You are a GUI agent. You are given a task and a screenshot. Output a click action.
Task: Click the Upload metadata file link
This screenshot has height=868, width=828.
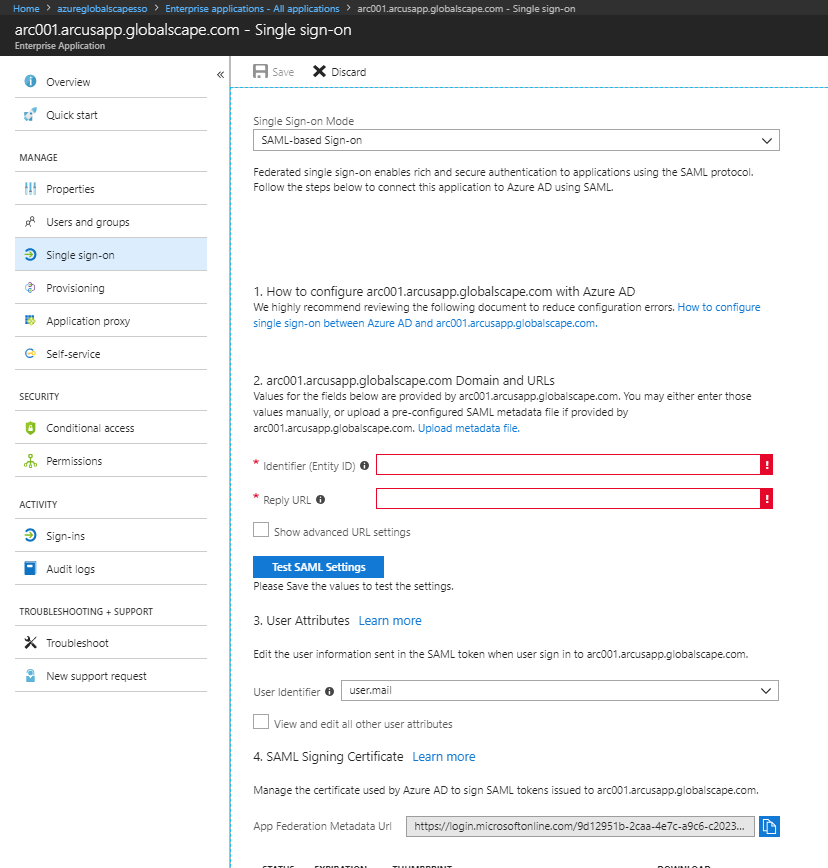point(469,428)
